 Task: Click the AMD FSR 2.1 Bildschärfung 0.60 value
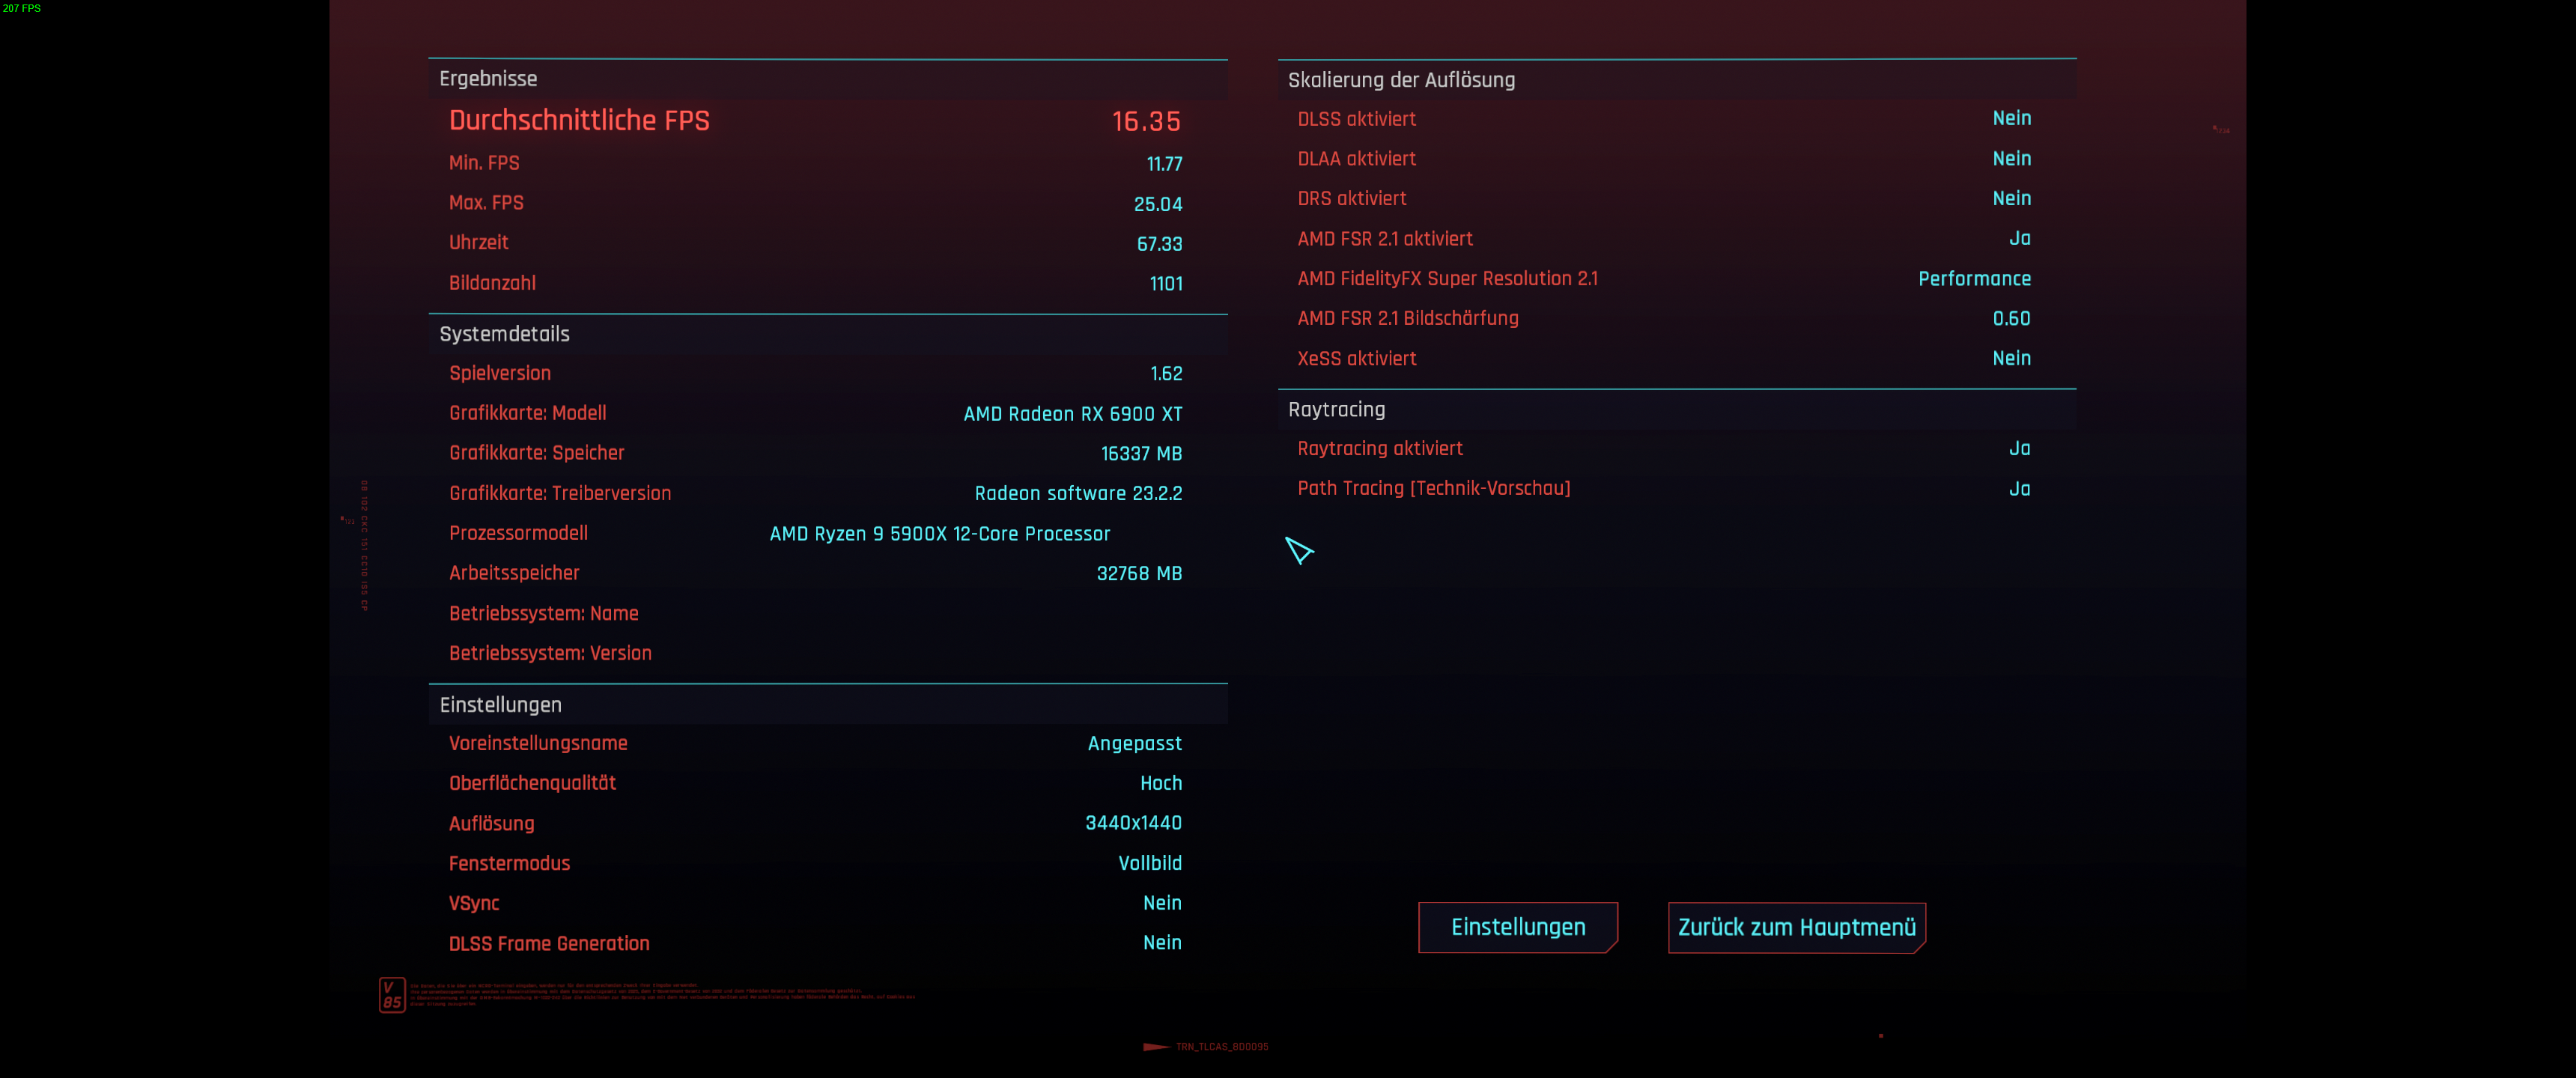(x=2011, y=319)
